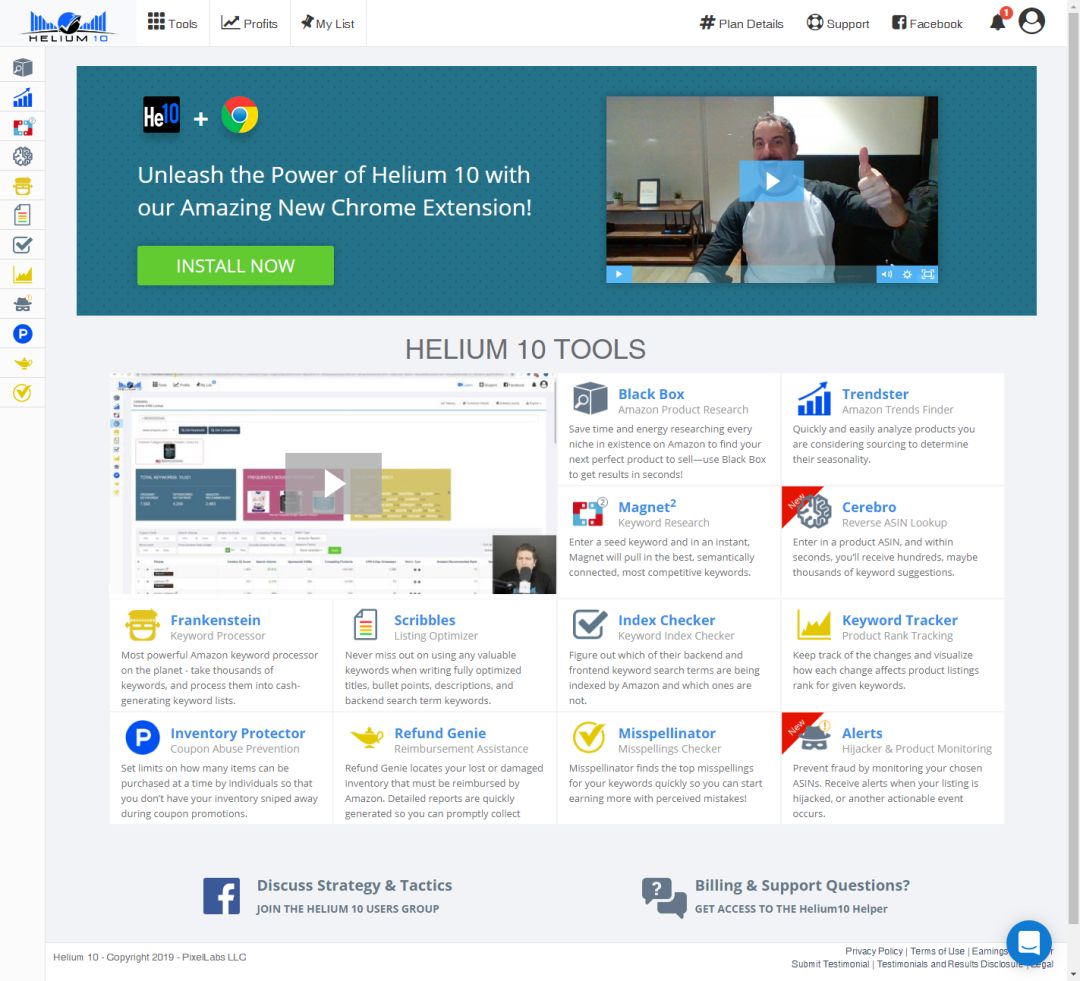Open the notifications bell

click(998, 22)
